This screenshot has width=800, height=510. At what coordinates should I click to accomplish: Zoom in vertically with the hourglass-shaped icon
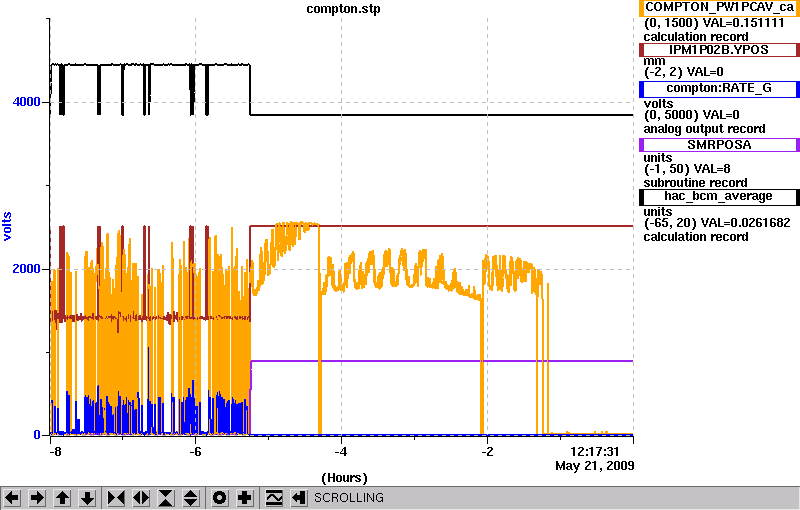click(x=166, y=498)
